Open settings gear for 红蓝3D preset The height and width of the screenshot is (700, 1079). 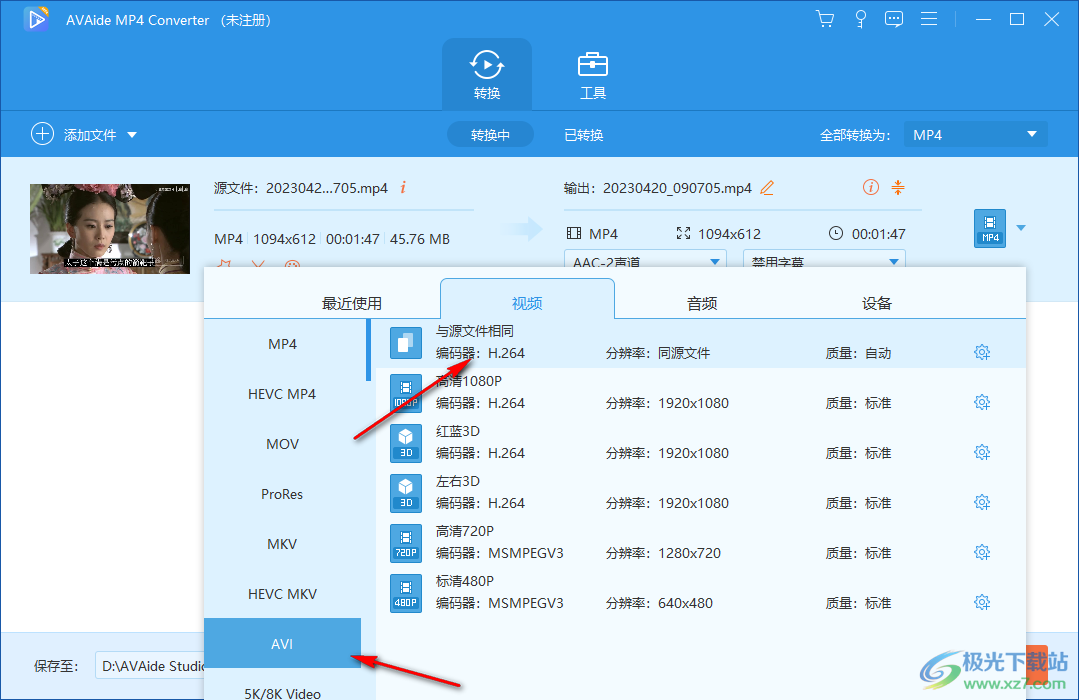[x=982, y=452]
